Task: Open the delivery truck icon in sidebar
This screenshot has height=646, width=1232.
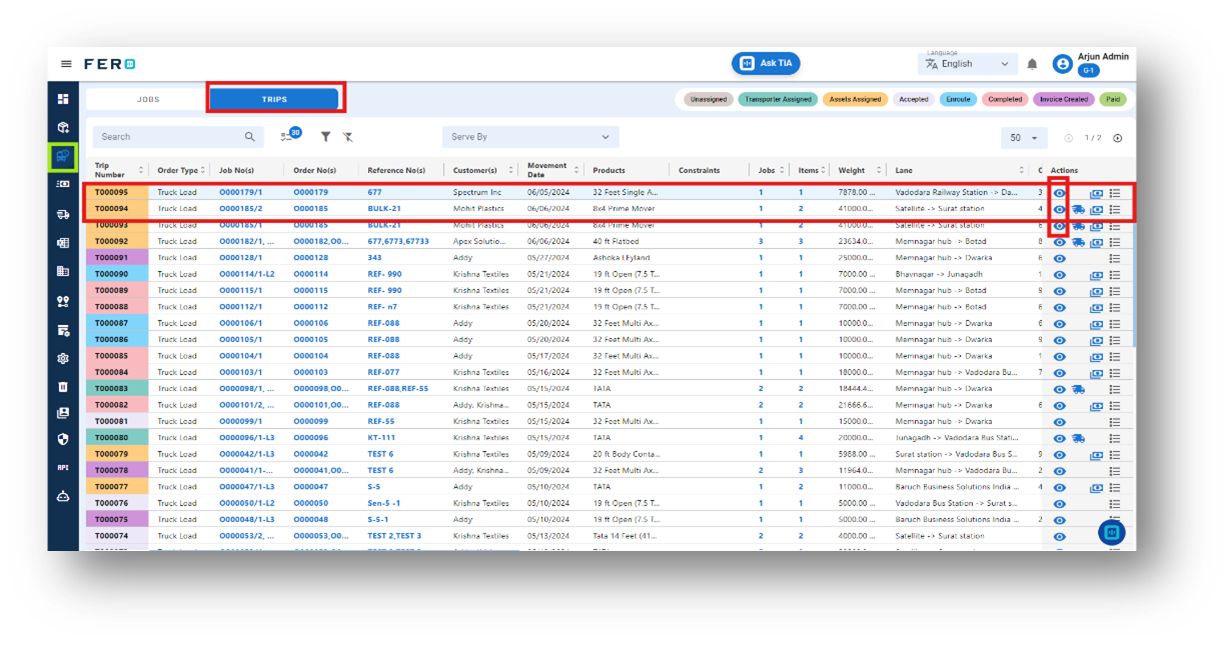Action: [63, 214]
